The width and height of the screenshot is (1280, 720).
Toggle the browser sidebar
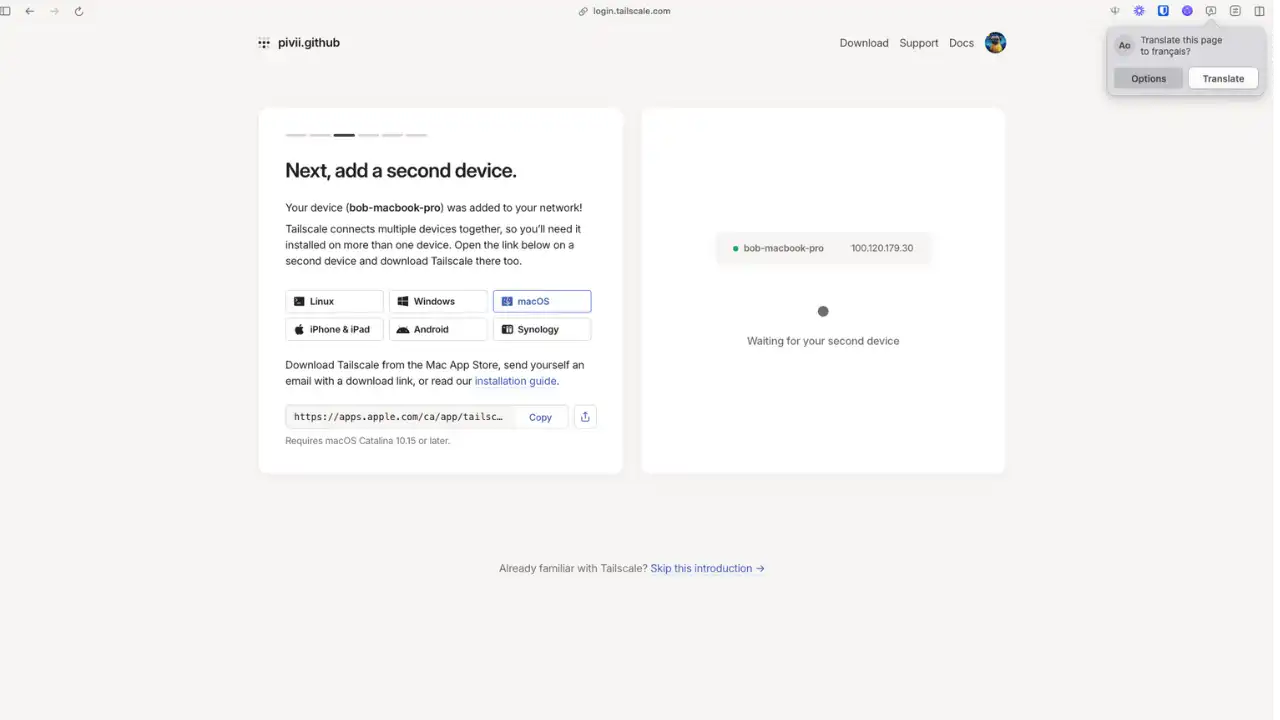click(x=6, y=11)
